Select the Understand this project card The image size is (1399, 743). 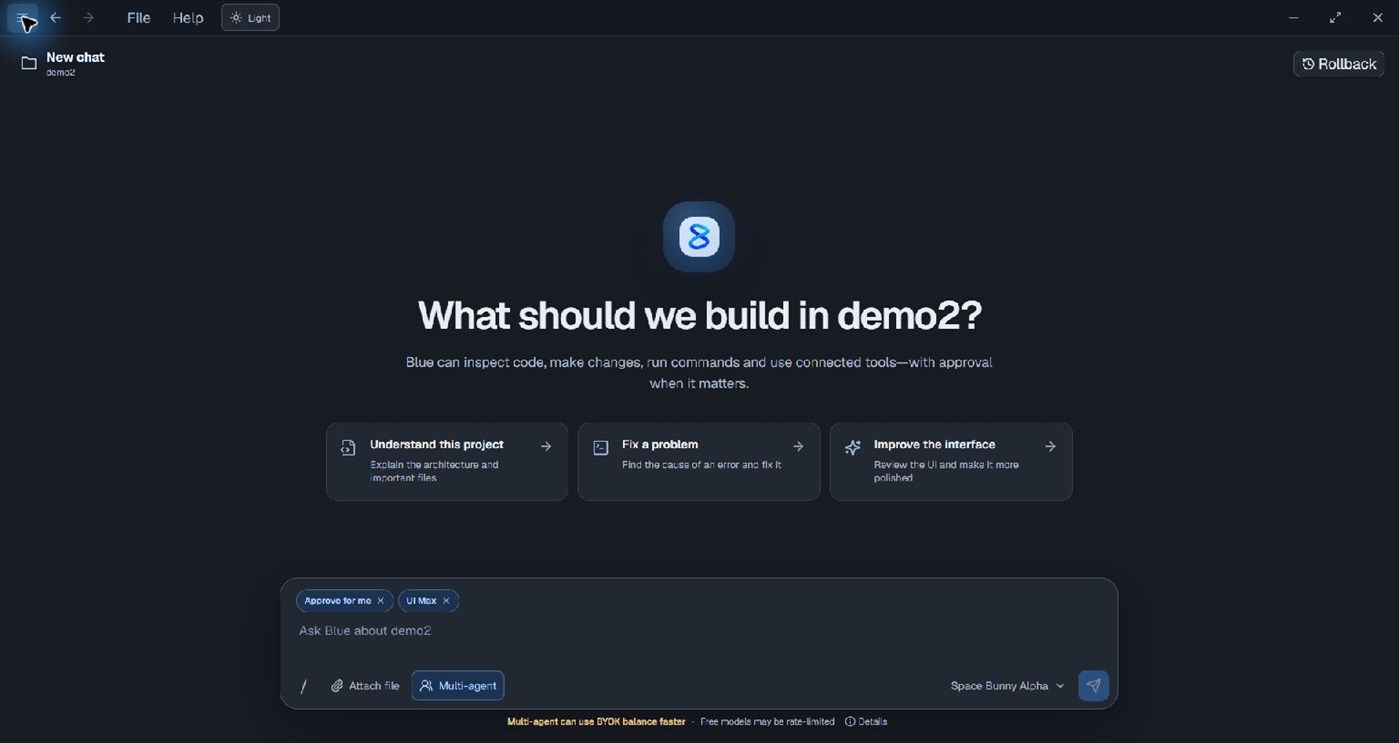(447, 461)
